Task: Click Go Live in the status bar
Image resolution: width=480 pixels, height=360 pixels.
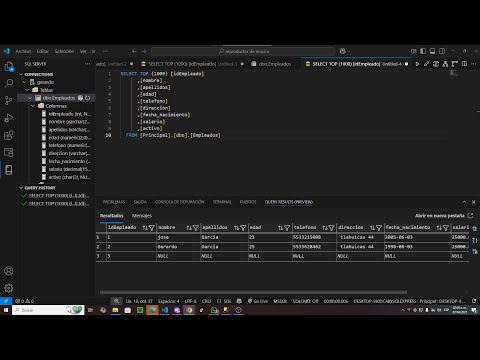Action: 258,301
